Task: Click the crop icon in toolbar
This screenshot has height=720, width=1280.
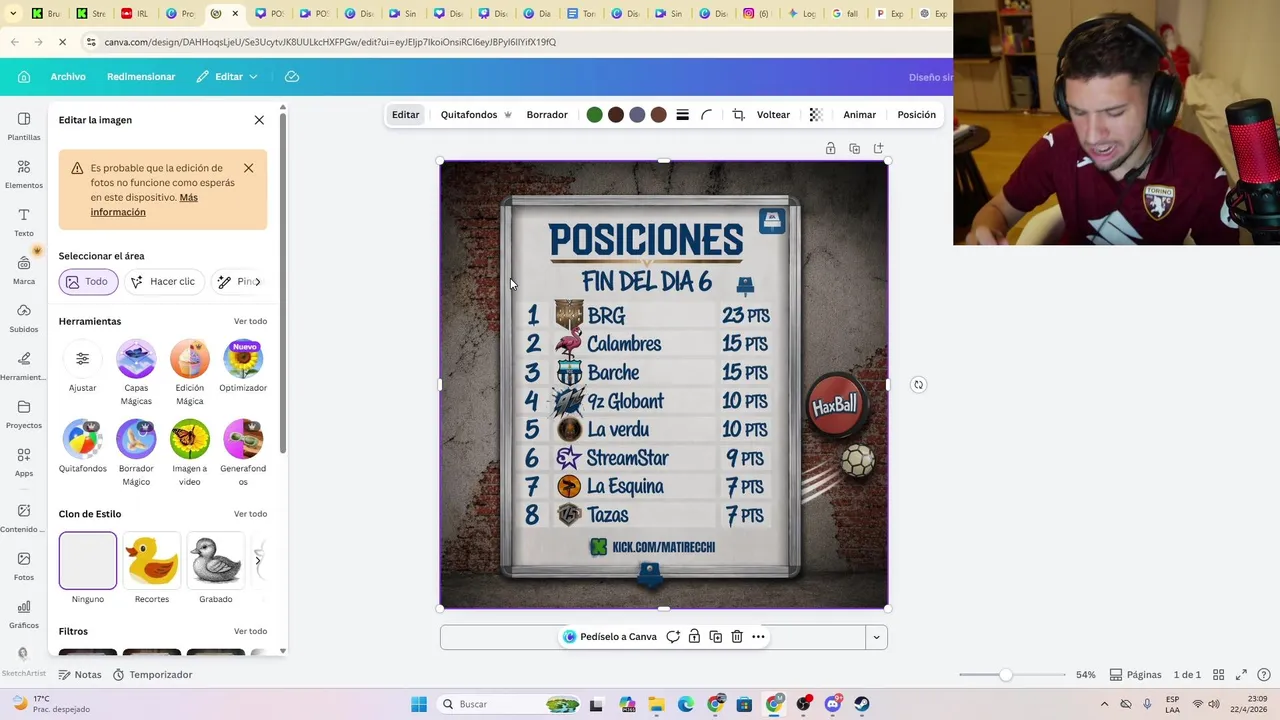Action: tap(738, 115)
